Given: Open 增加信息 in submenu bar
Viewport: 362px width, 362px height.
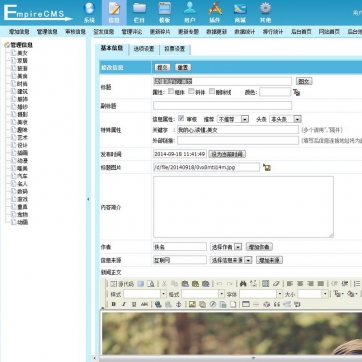Looking at the screenshot, I should click(19, 32).
